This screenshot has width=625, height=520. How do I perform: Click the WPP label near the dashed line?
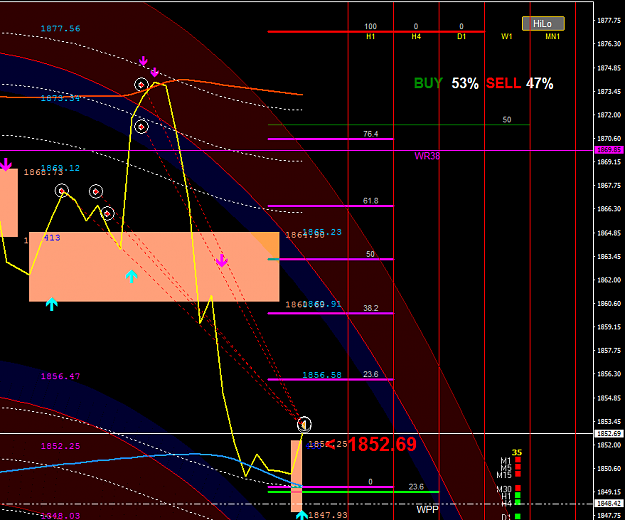(427, 509)
